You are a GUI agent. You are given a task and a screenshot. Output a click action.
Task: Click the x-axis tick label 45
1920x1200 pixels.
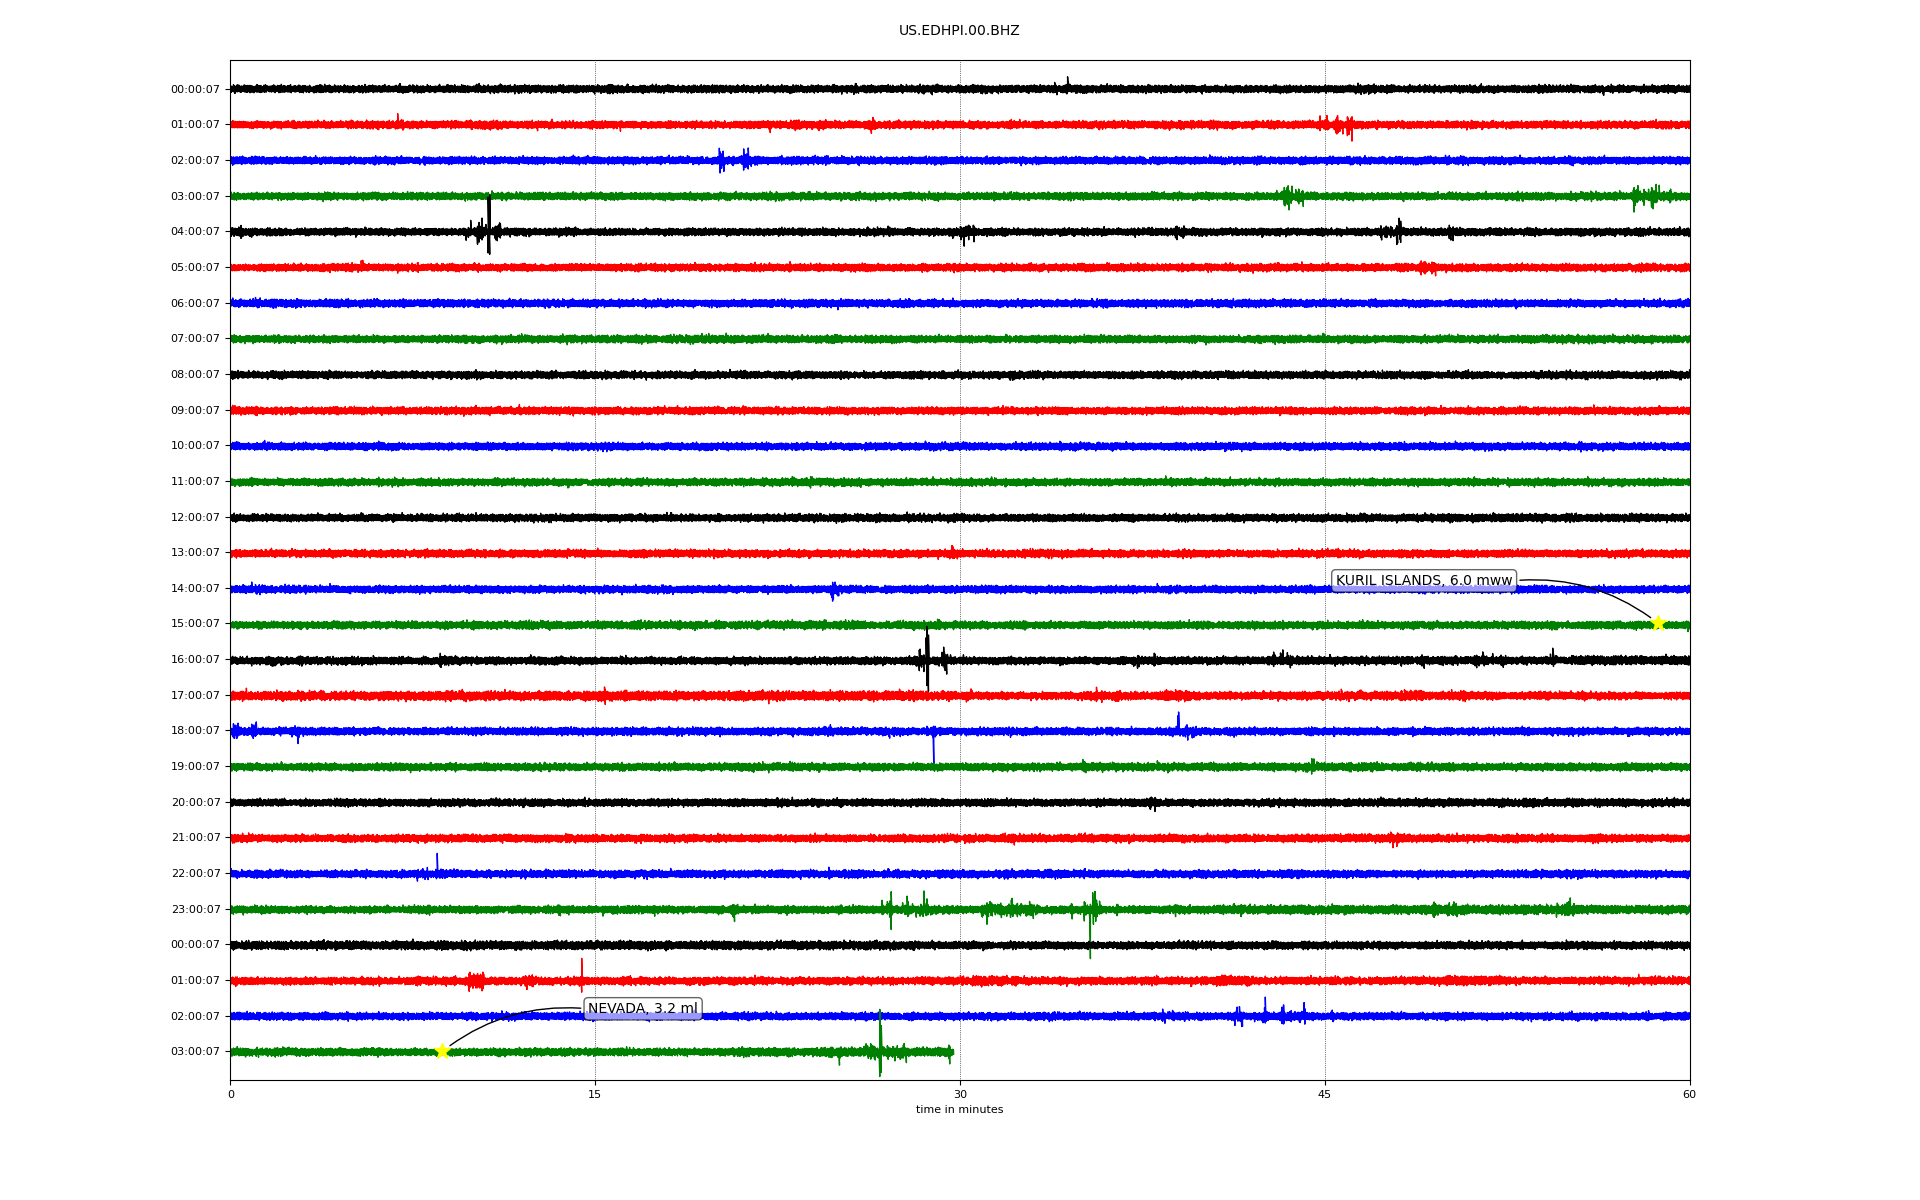point(1325,1094)
